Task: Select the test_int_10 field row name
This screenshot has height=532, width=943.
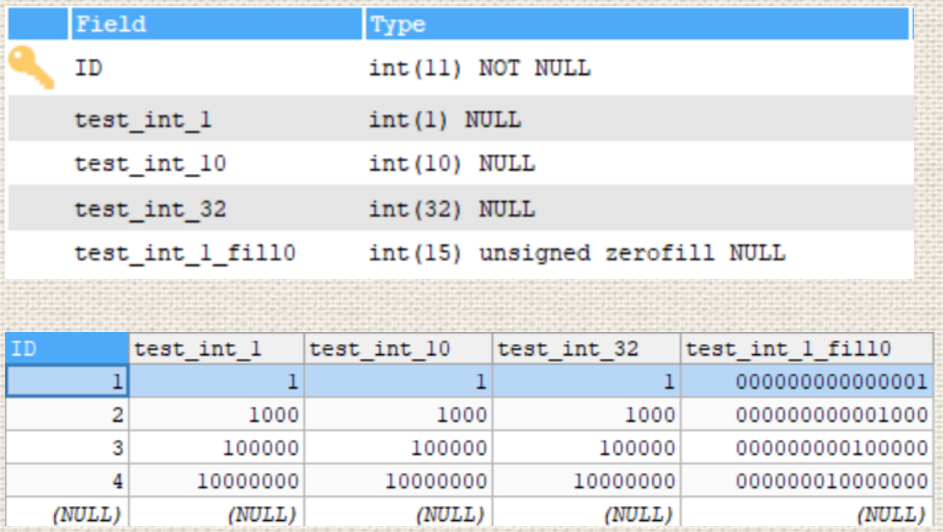Action: 150,164
